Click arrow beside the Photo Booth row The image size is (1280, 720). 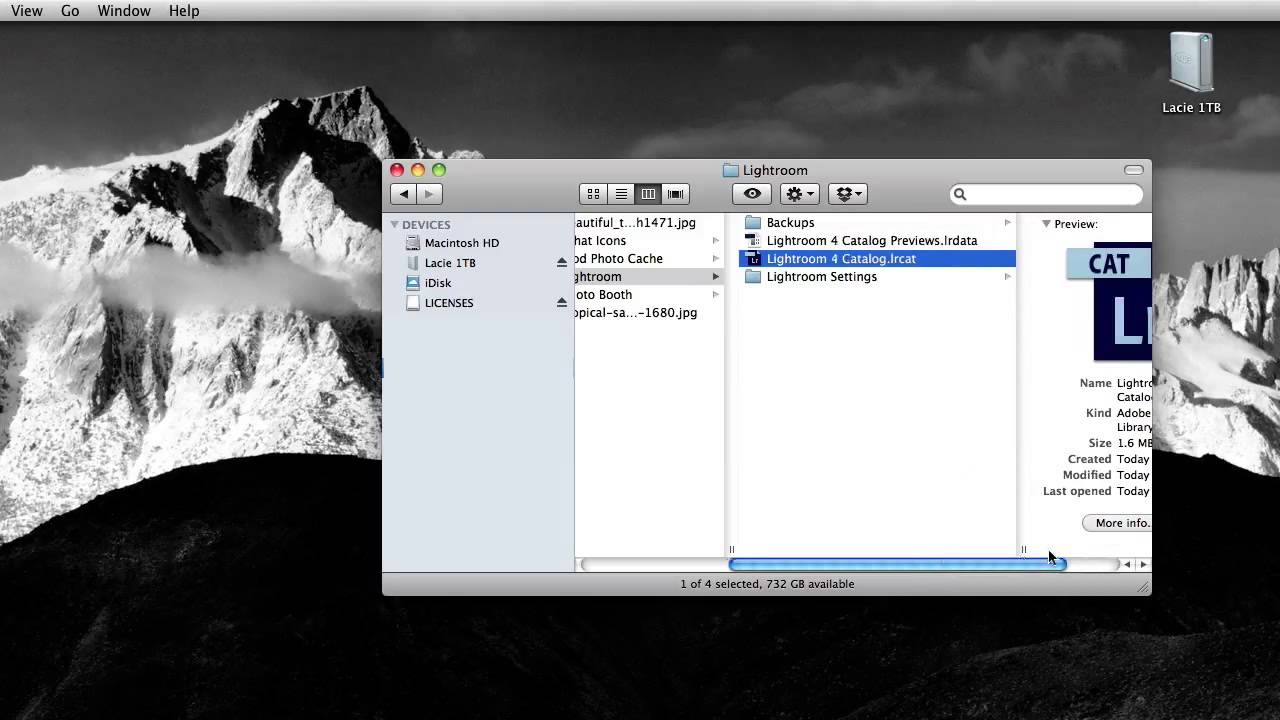point(715,295)
